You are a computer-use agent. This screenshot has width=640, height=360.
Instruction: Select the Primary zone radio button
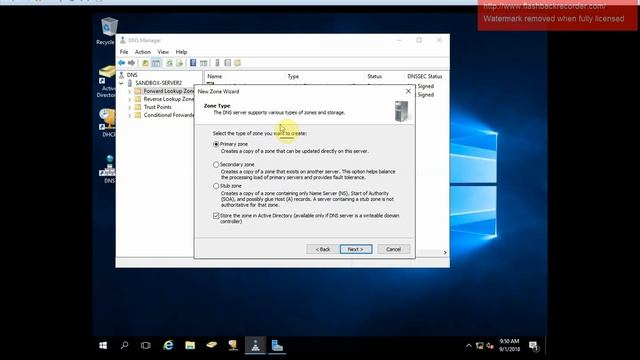pos(216,144)
